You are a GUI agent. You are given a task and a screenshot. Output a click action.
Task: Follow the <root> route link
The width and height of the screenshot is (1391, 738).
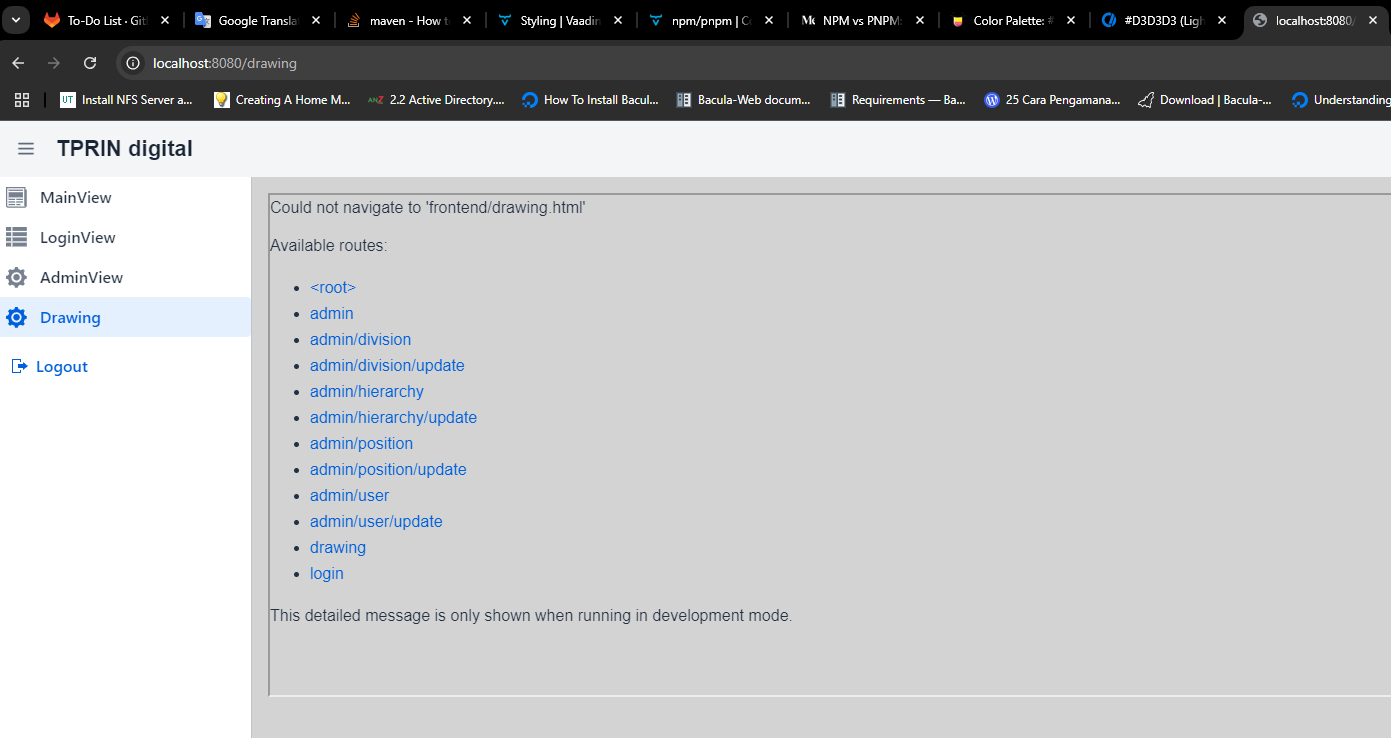pos(332,288)
